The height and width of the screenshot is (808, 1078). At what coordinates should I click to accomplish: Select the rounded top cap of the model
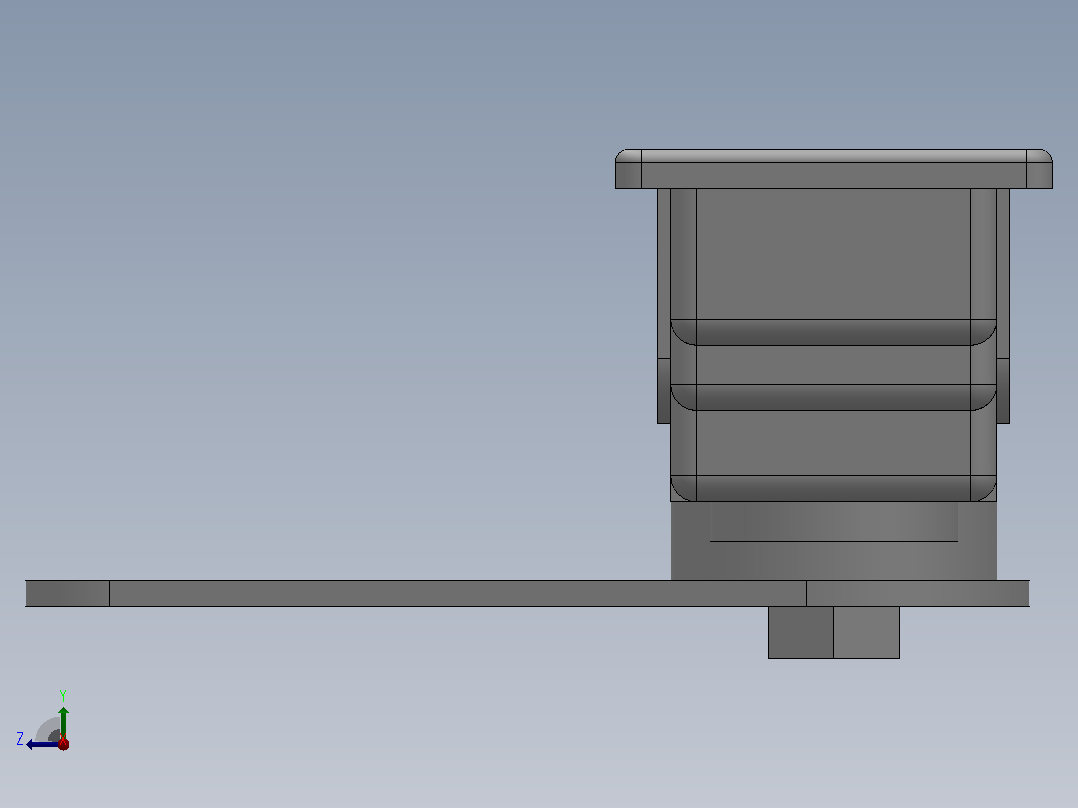point(833,168)
